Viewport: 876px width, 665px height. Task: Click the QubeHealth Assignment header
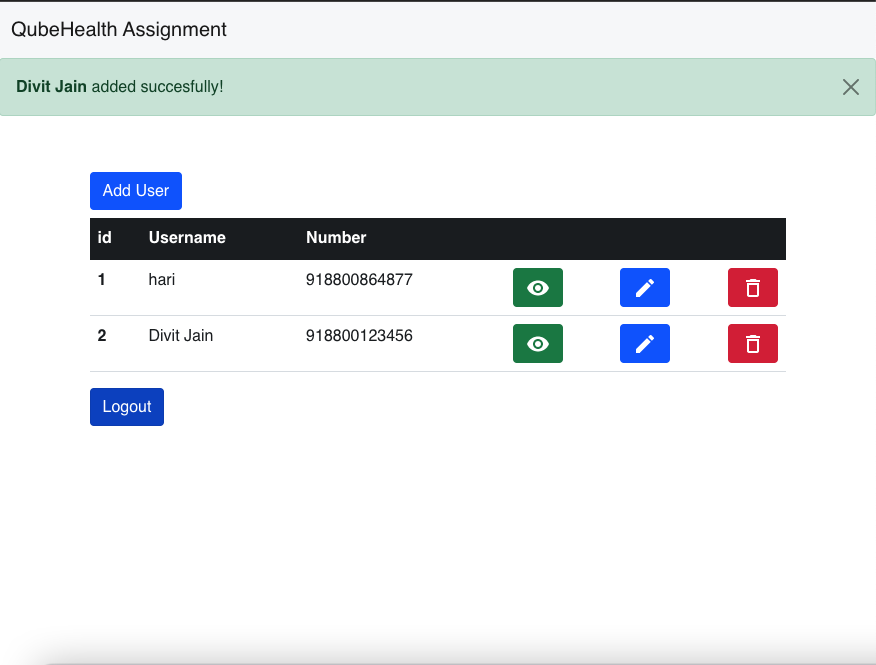[117, 29]
